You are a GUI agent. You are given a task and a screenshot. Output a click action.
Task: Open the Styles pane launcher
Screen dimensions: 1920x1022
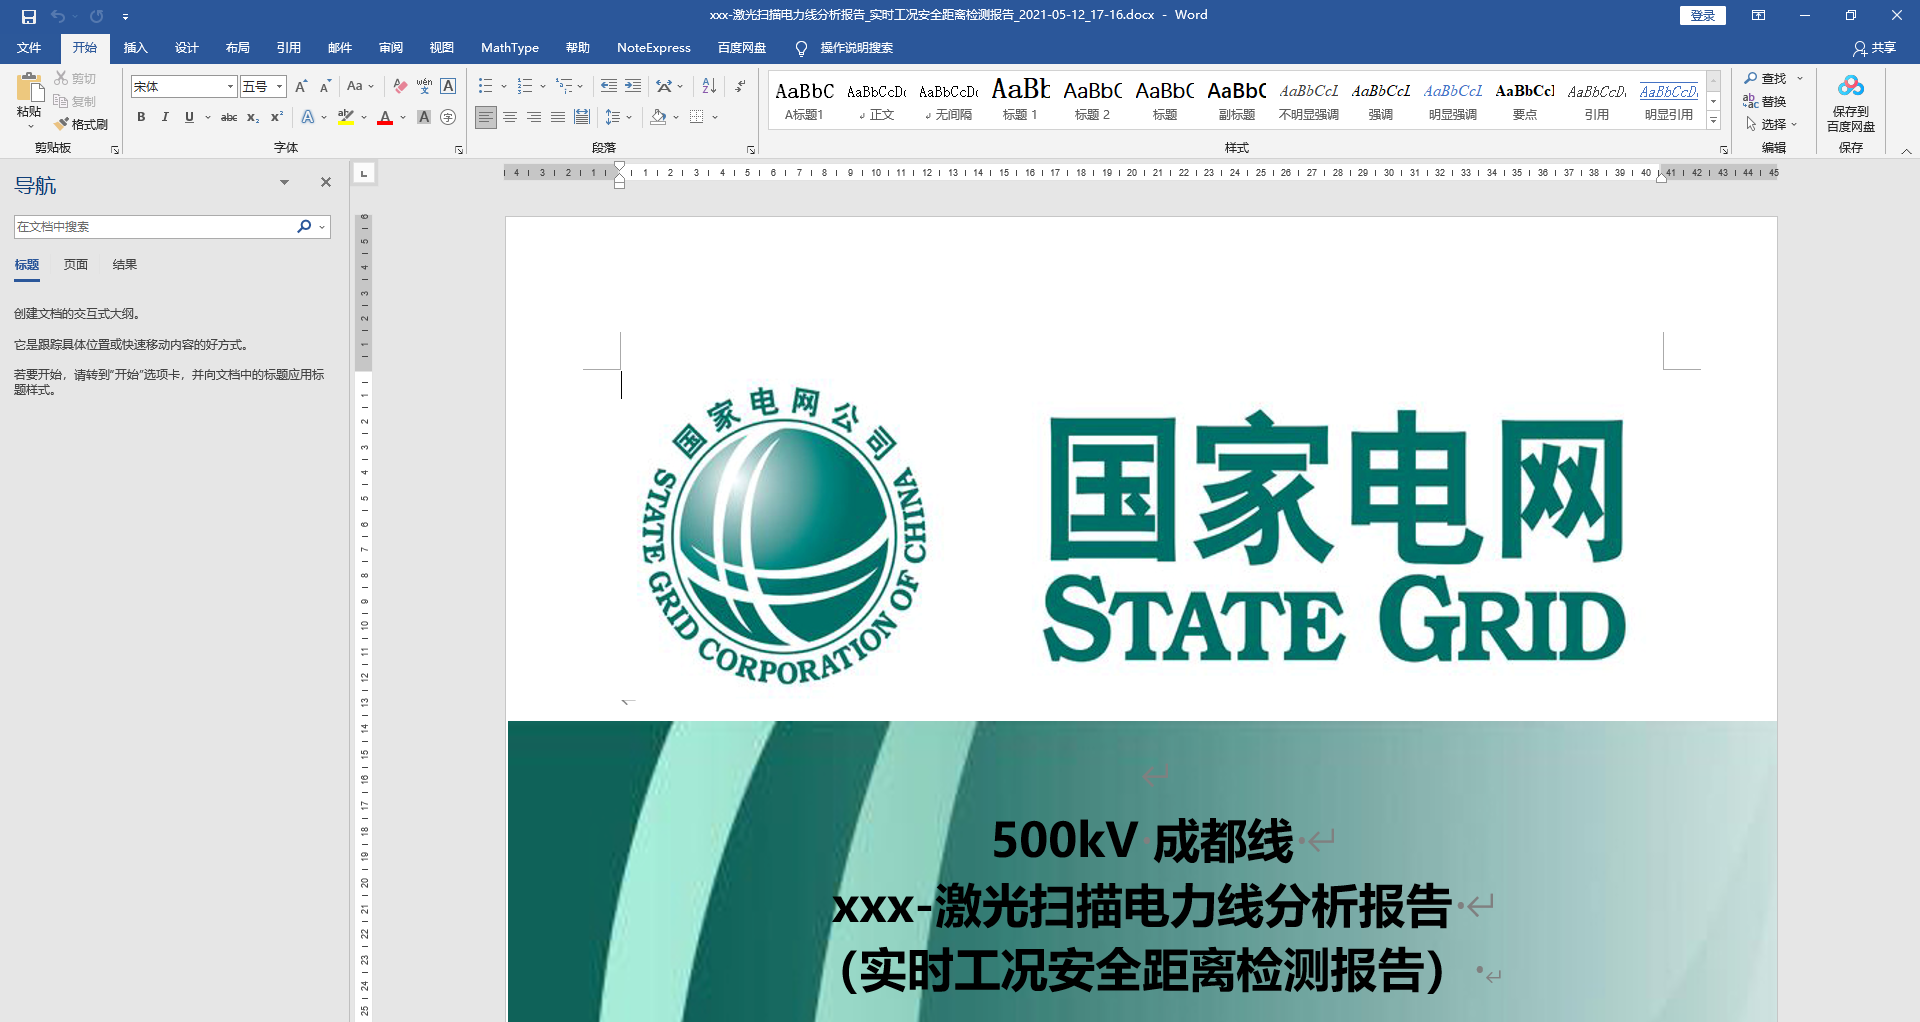pos(1724,149)
